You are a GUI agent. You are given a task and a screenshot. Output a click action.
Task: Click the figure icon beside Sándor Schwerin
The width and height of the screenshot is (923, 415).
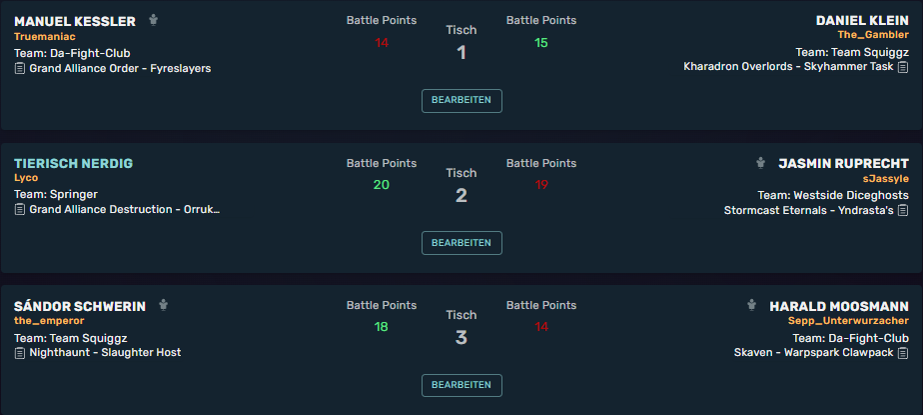[x=164, y=306]
